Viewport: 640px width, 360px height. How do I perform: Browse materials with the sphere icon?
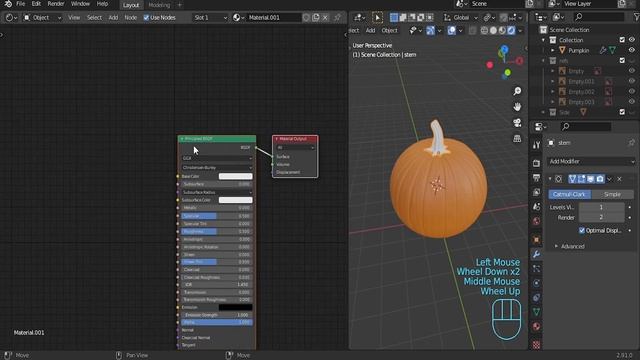click(x=238, y=18)
